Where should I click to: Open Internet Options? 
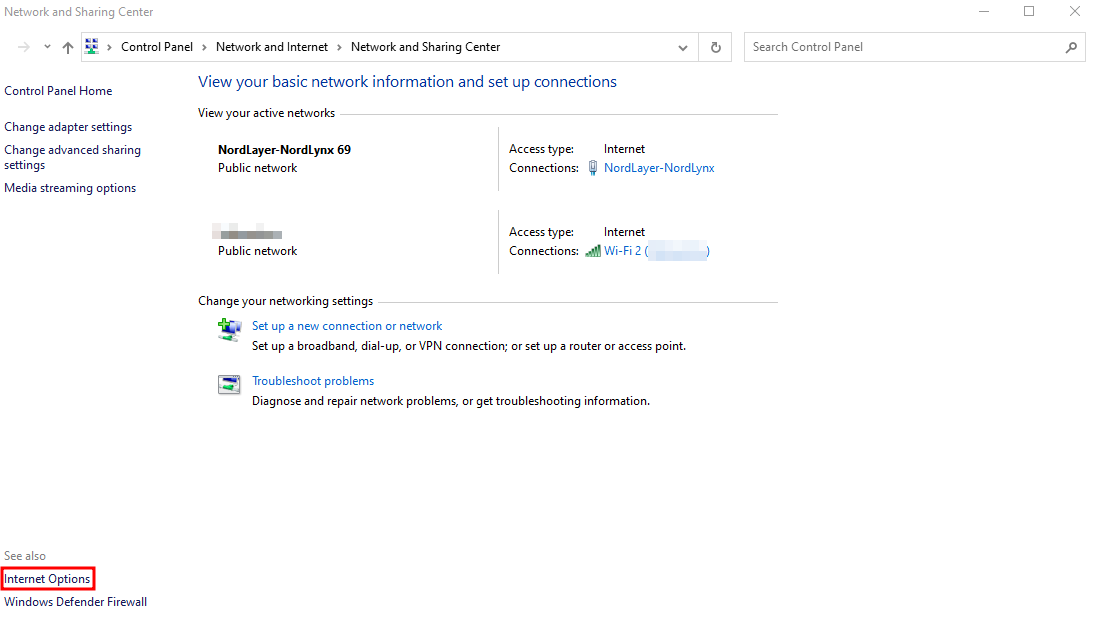pos(46,578)
